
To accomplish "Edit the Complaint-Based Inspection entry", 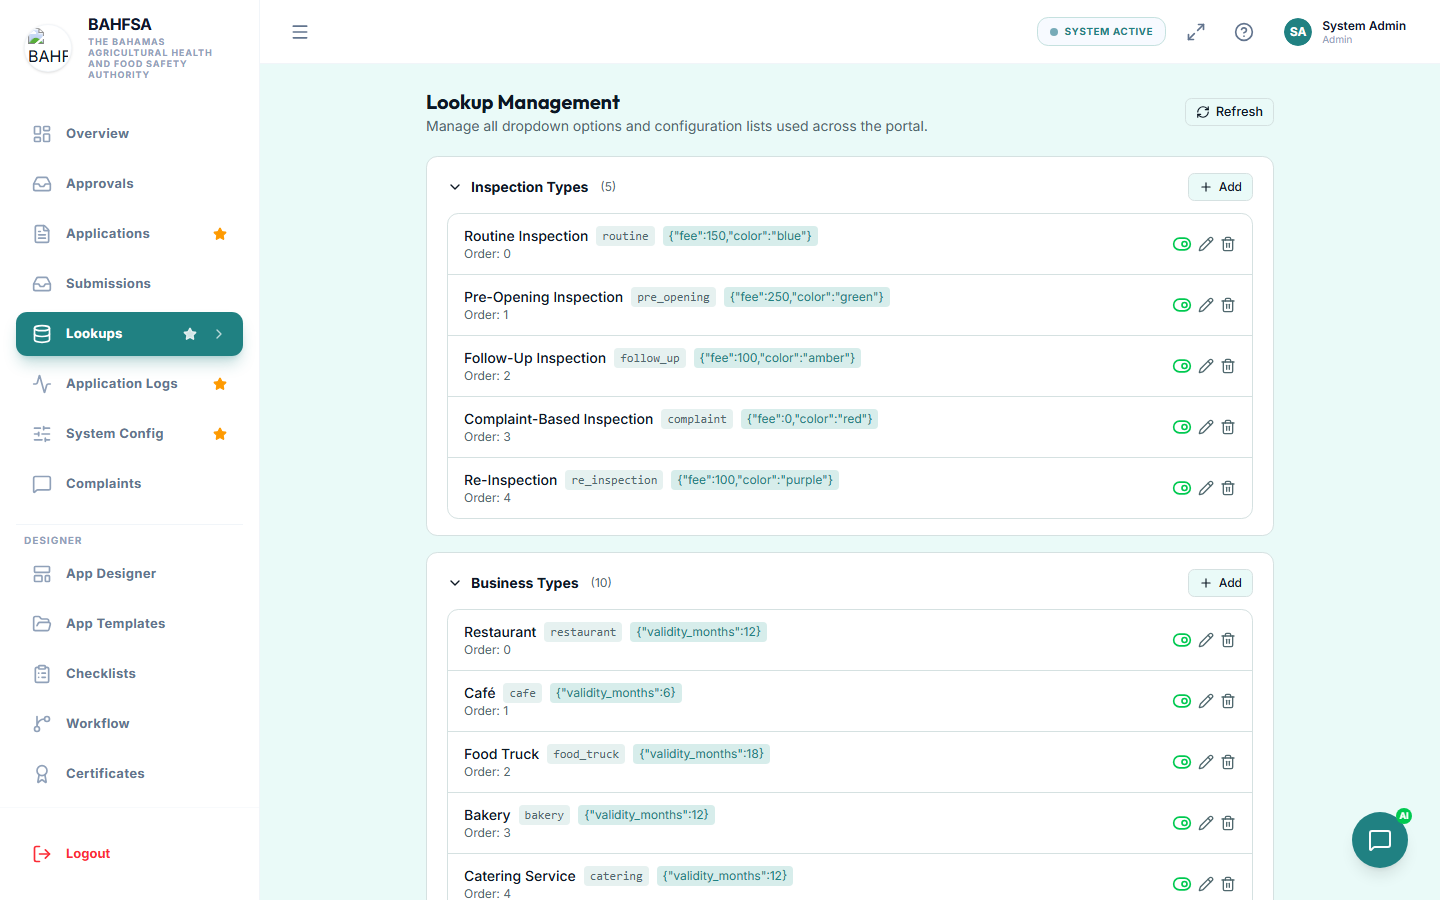I will tap(1206, 427).
